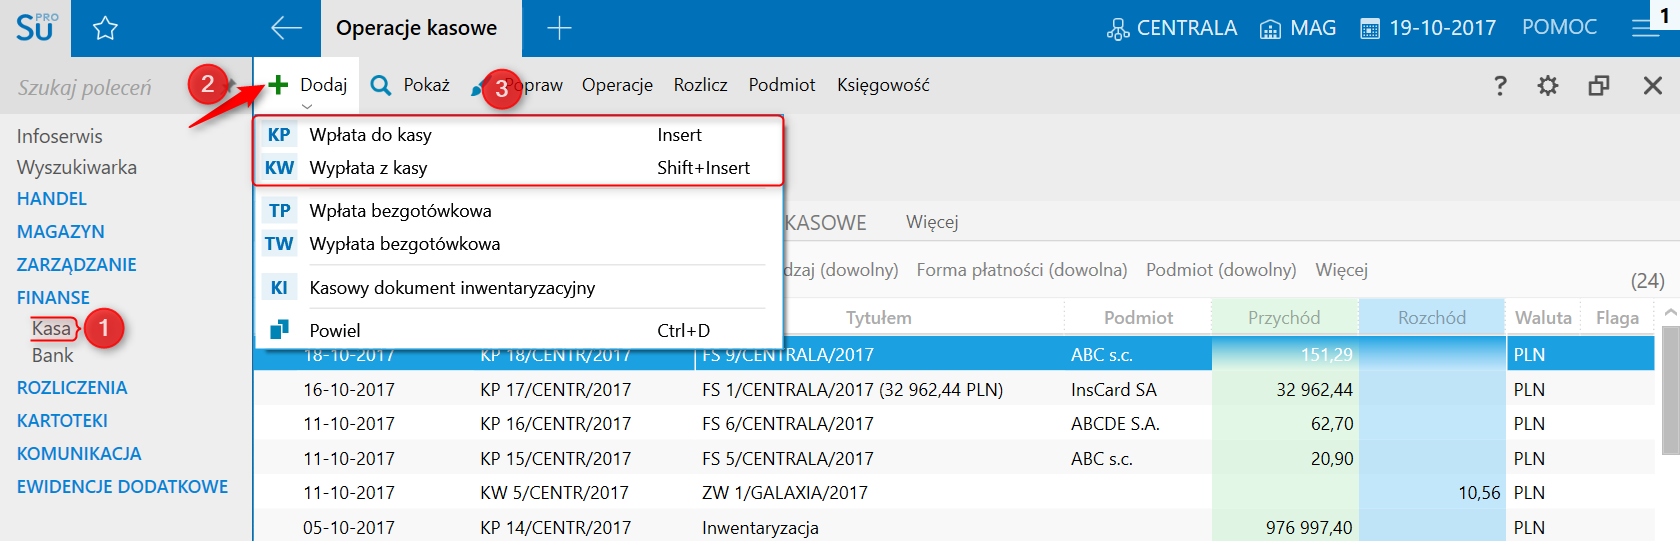Click the KP cash deposit icon

pos(279,135)
